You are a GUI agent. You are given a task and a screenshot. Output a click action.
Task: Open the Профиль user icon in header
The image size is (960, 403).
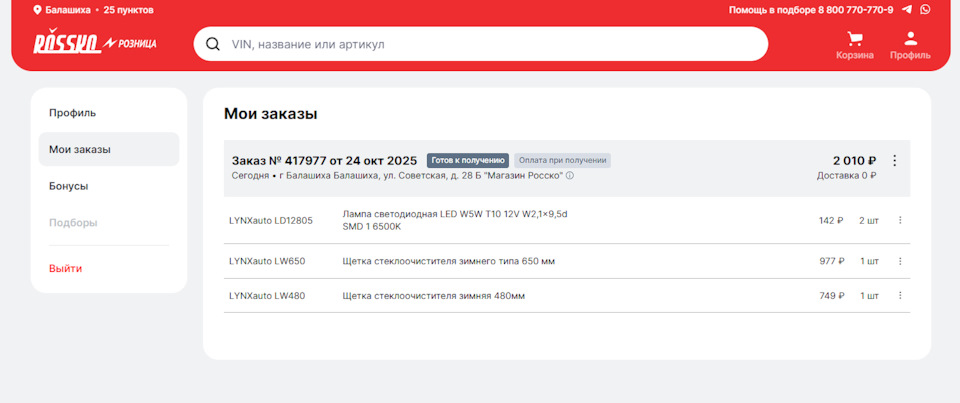point(910,45)
